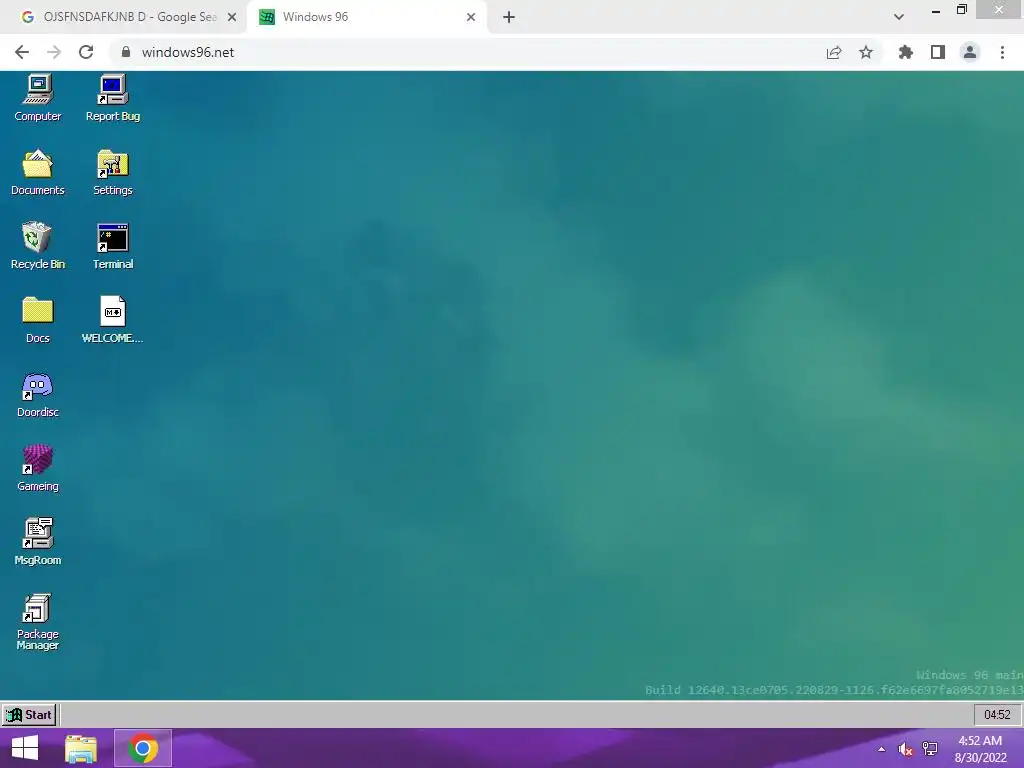Click the Windows 96 Start button
The height and width of the screenshot is (768, 1024).
(x=29, y=715)
